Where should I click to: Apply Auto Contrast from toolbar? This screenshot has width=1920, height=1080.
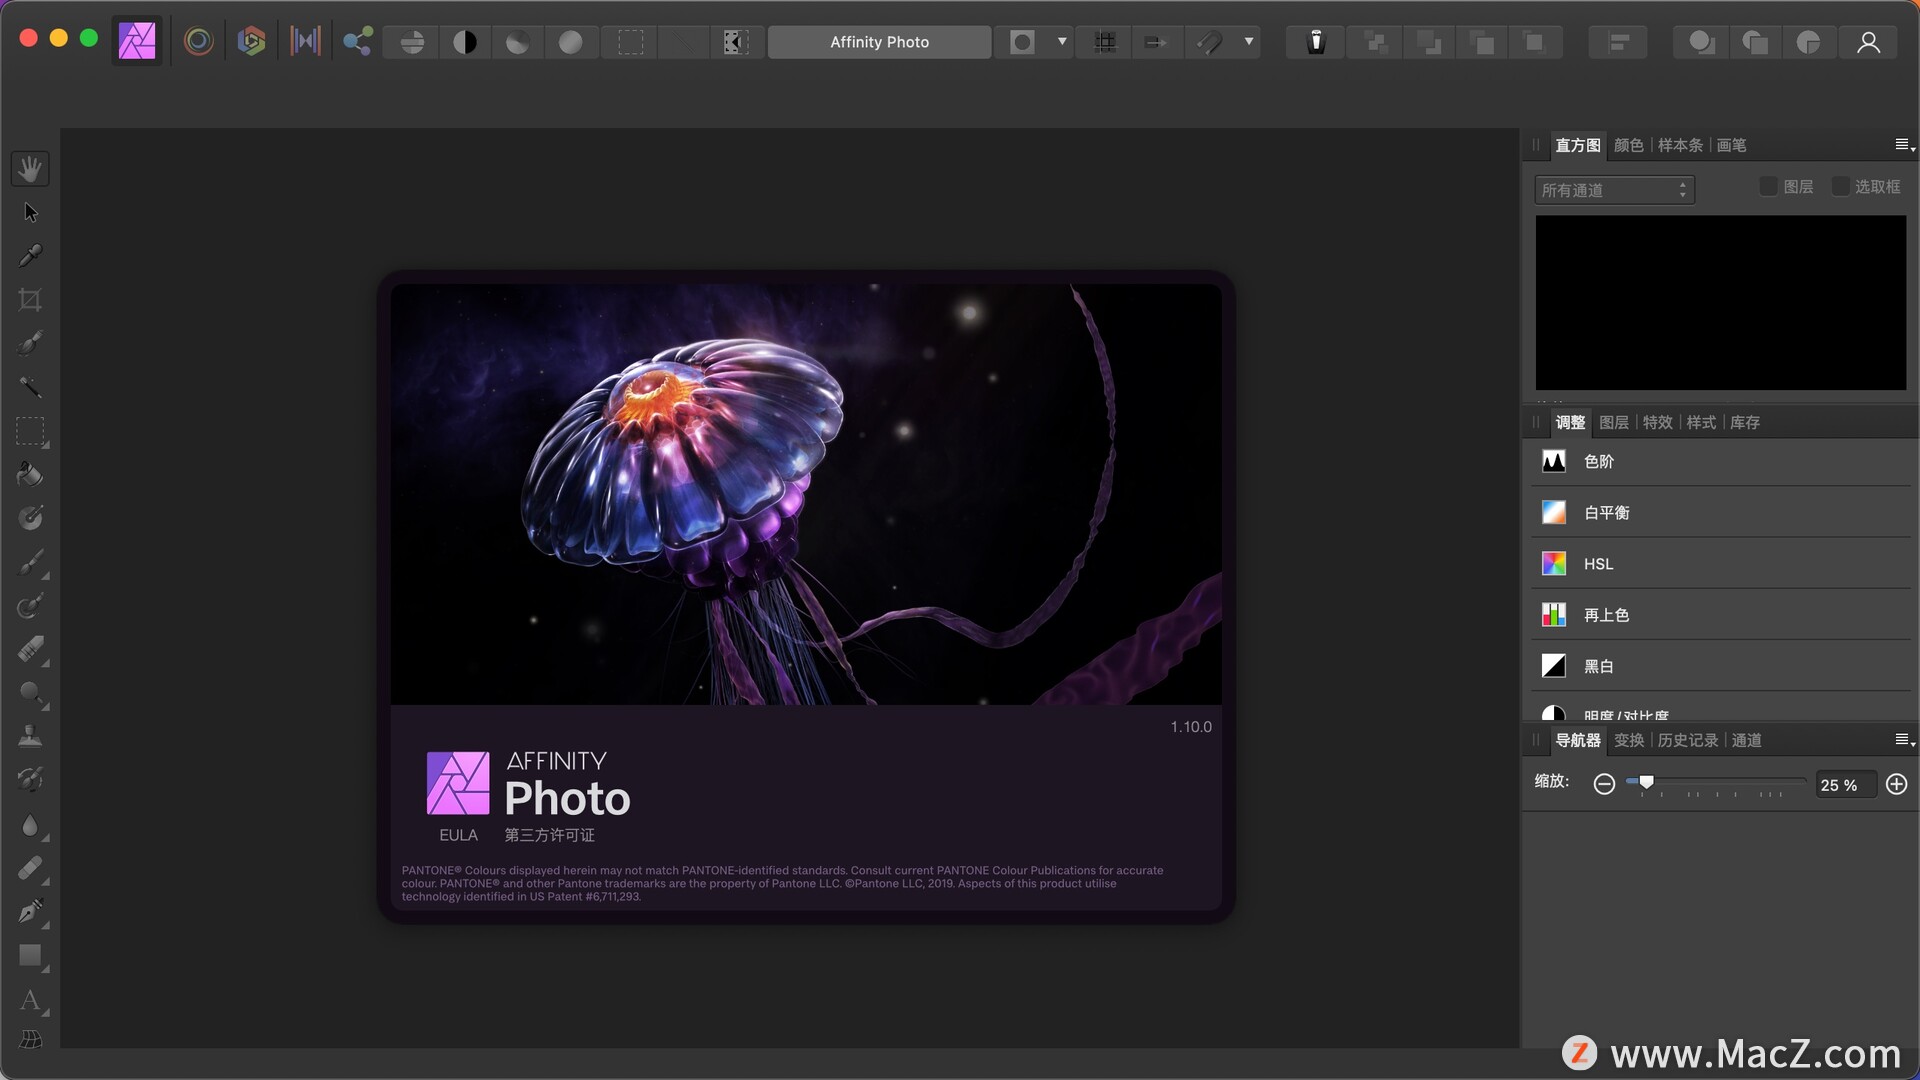(465, 42)
